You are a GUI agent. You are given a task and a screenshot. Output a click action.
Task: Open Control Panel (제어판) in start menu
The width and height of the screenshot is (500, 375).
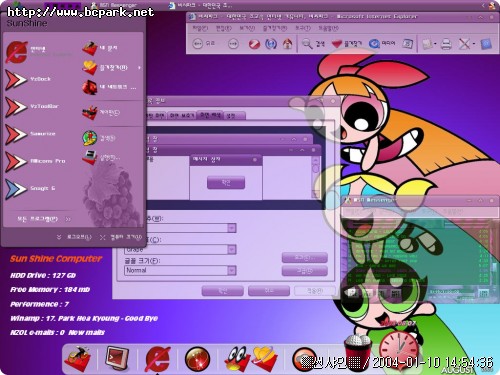click(101, 112)
